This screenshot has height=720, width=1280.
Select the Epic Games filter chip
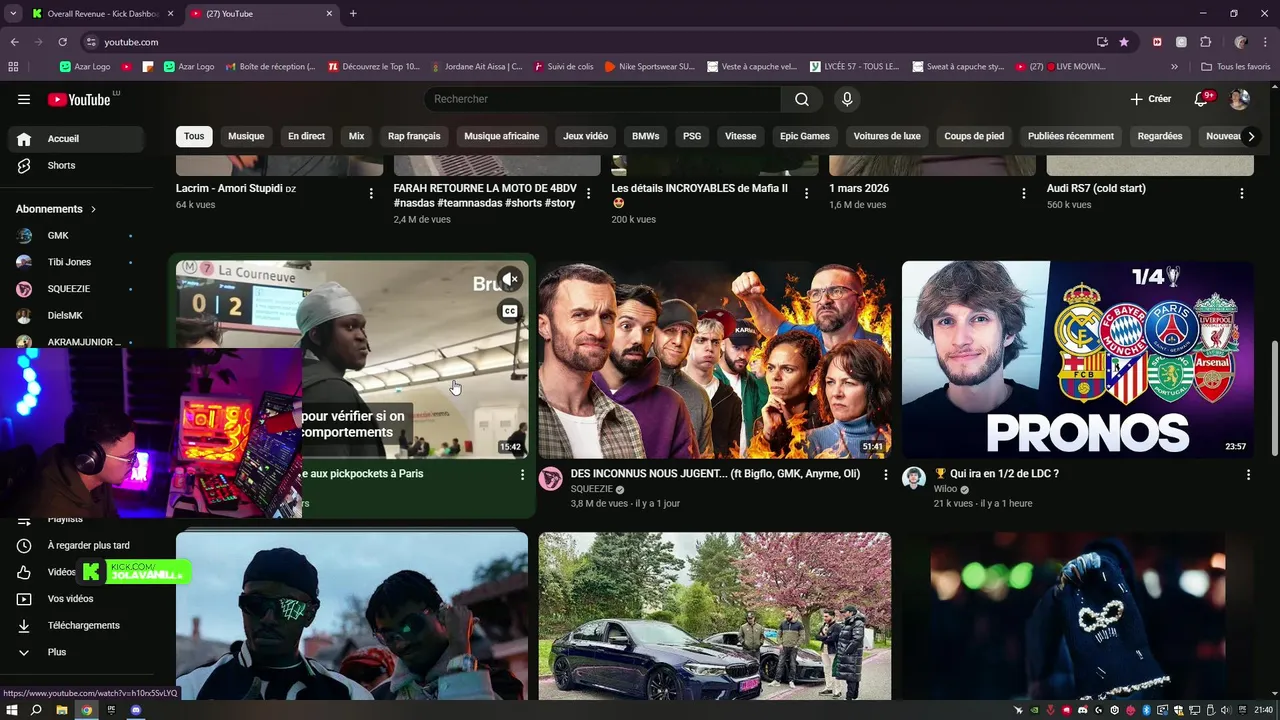click(804, 136)
